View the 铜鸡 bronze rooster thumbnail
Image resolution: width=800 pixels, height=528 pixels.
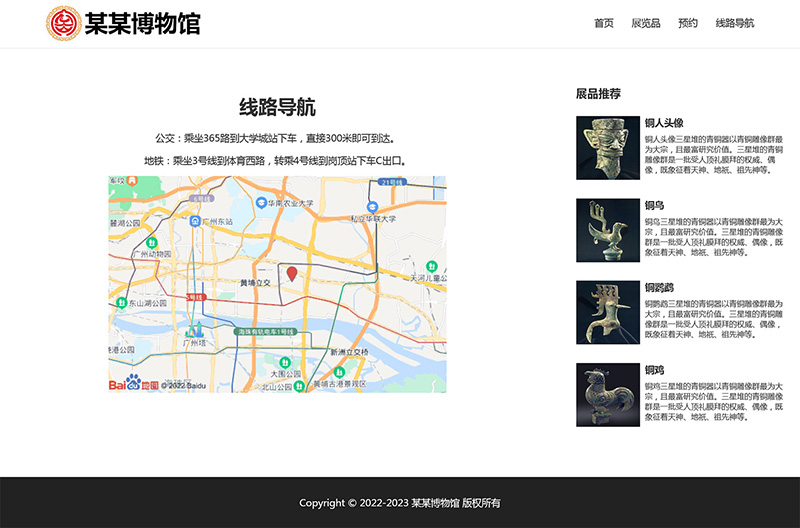click(x=607, y=394)
